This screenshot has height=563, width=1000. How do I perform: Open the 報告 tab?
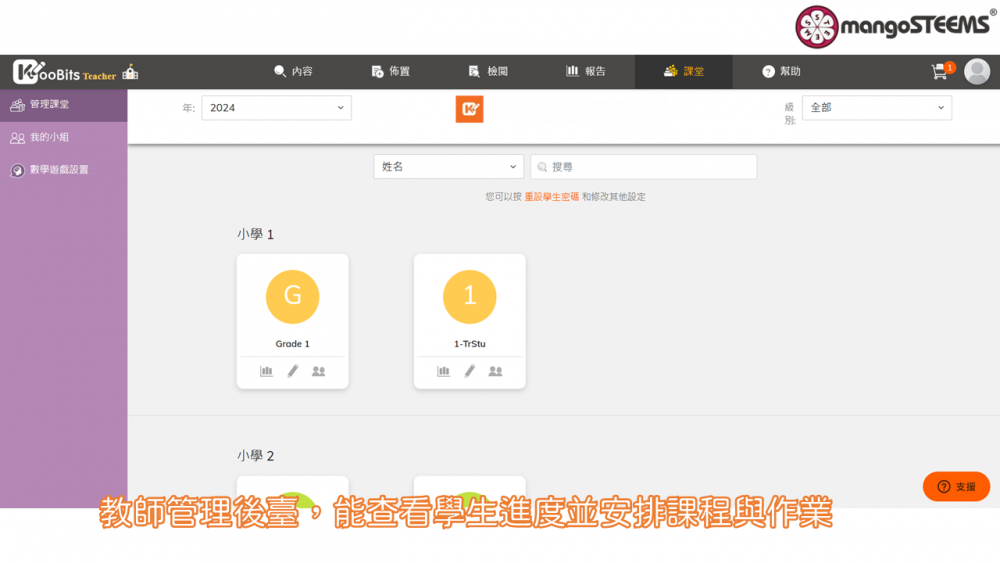586,72
